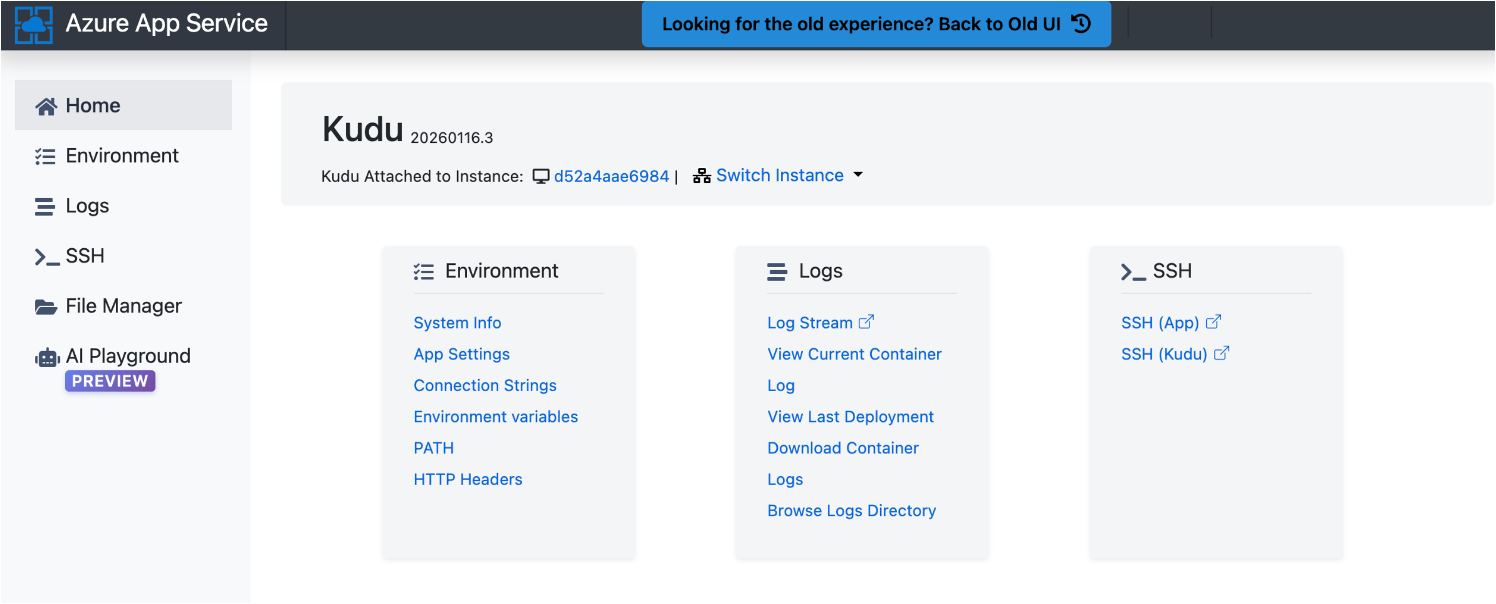This screenshot has height=604, width=1496.
Task: Click external-link icon beside SSH (App)
Action: coord(1213,322)
